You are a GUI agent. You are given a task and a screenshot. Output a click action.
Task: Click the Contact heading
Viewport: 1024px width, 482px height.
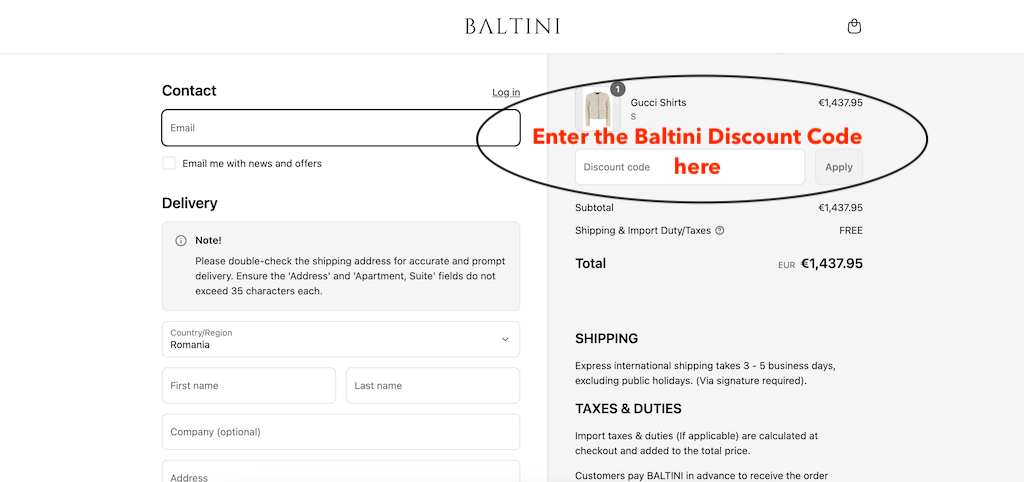[x=189, y=91]
